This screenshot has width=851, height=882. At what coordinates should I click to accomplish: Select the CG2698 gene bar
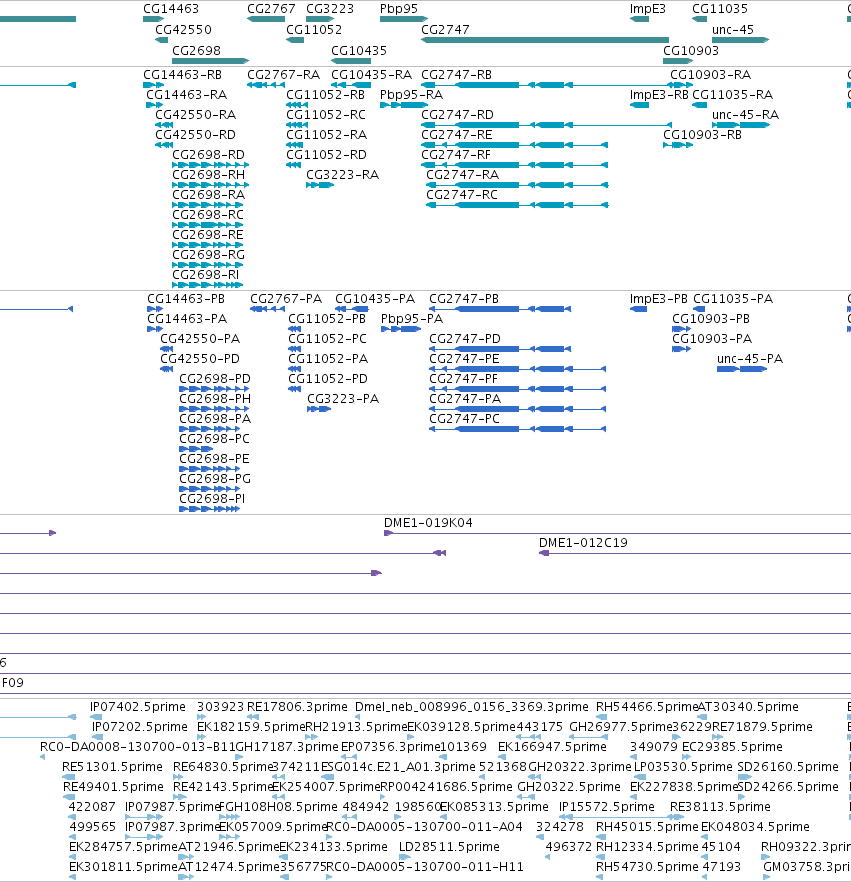tap(210, 61)
